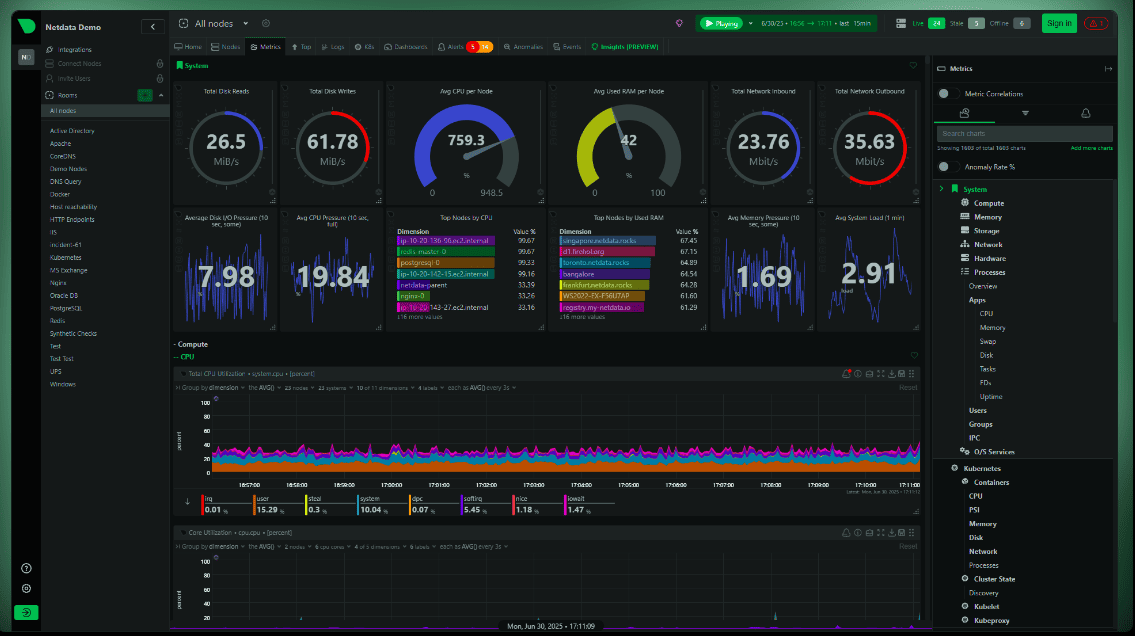Toggle the Stale nodes count badge

976,23
